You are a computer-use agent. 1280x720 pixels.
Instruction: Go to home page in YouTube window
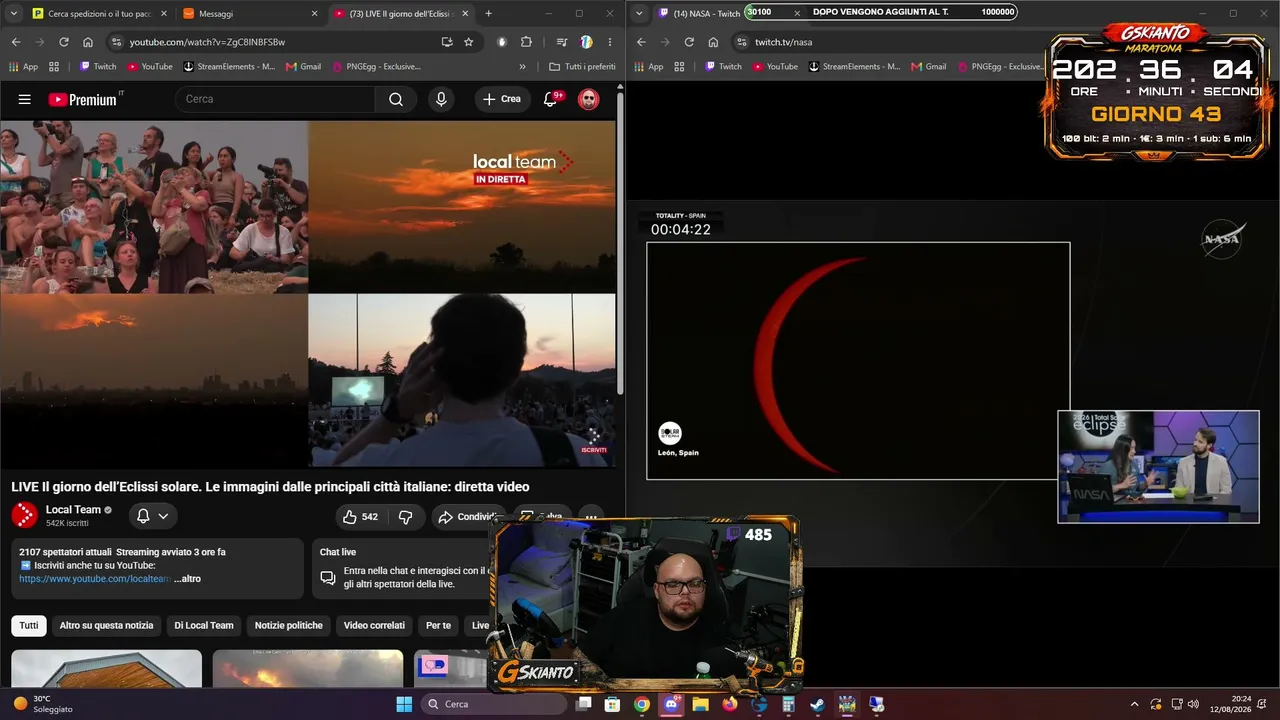[88, 42]
